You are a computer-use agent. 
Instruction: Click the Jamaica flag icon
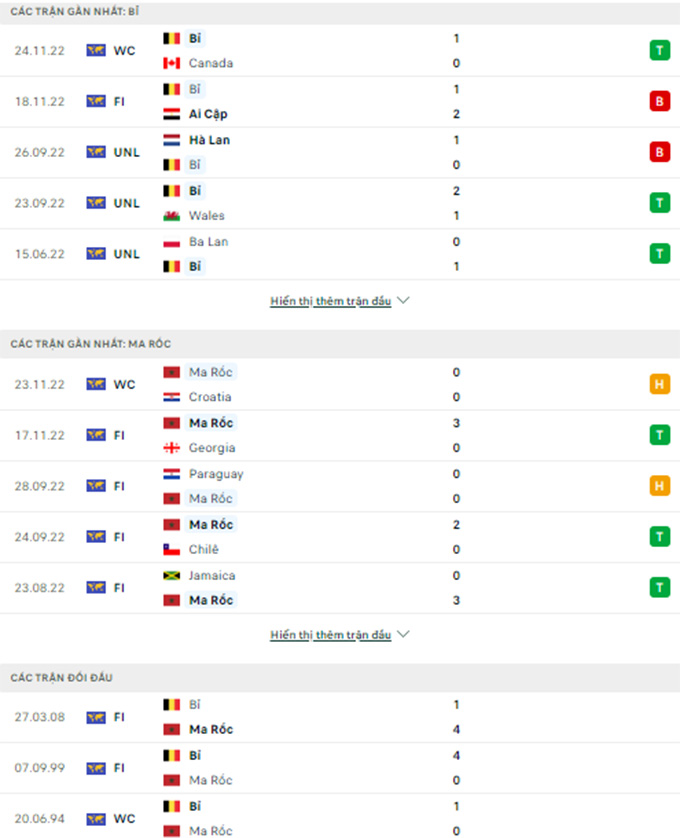click(x=171, y=575)
